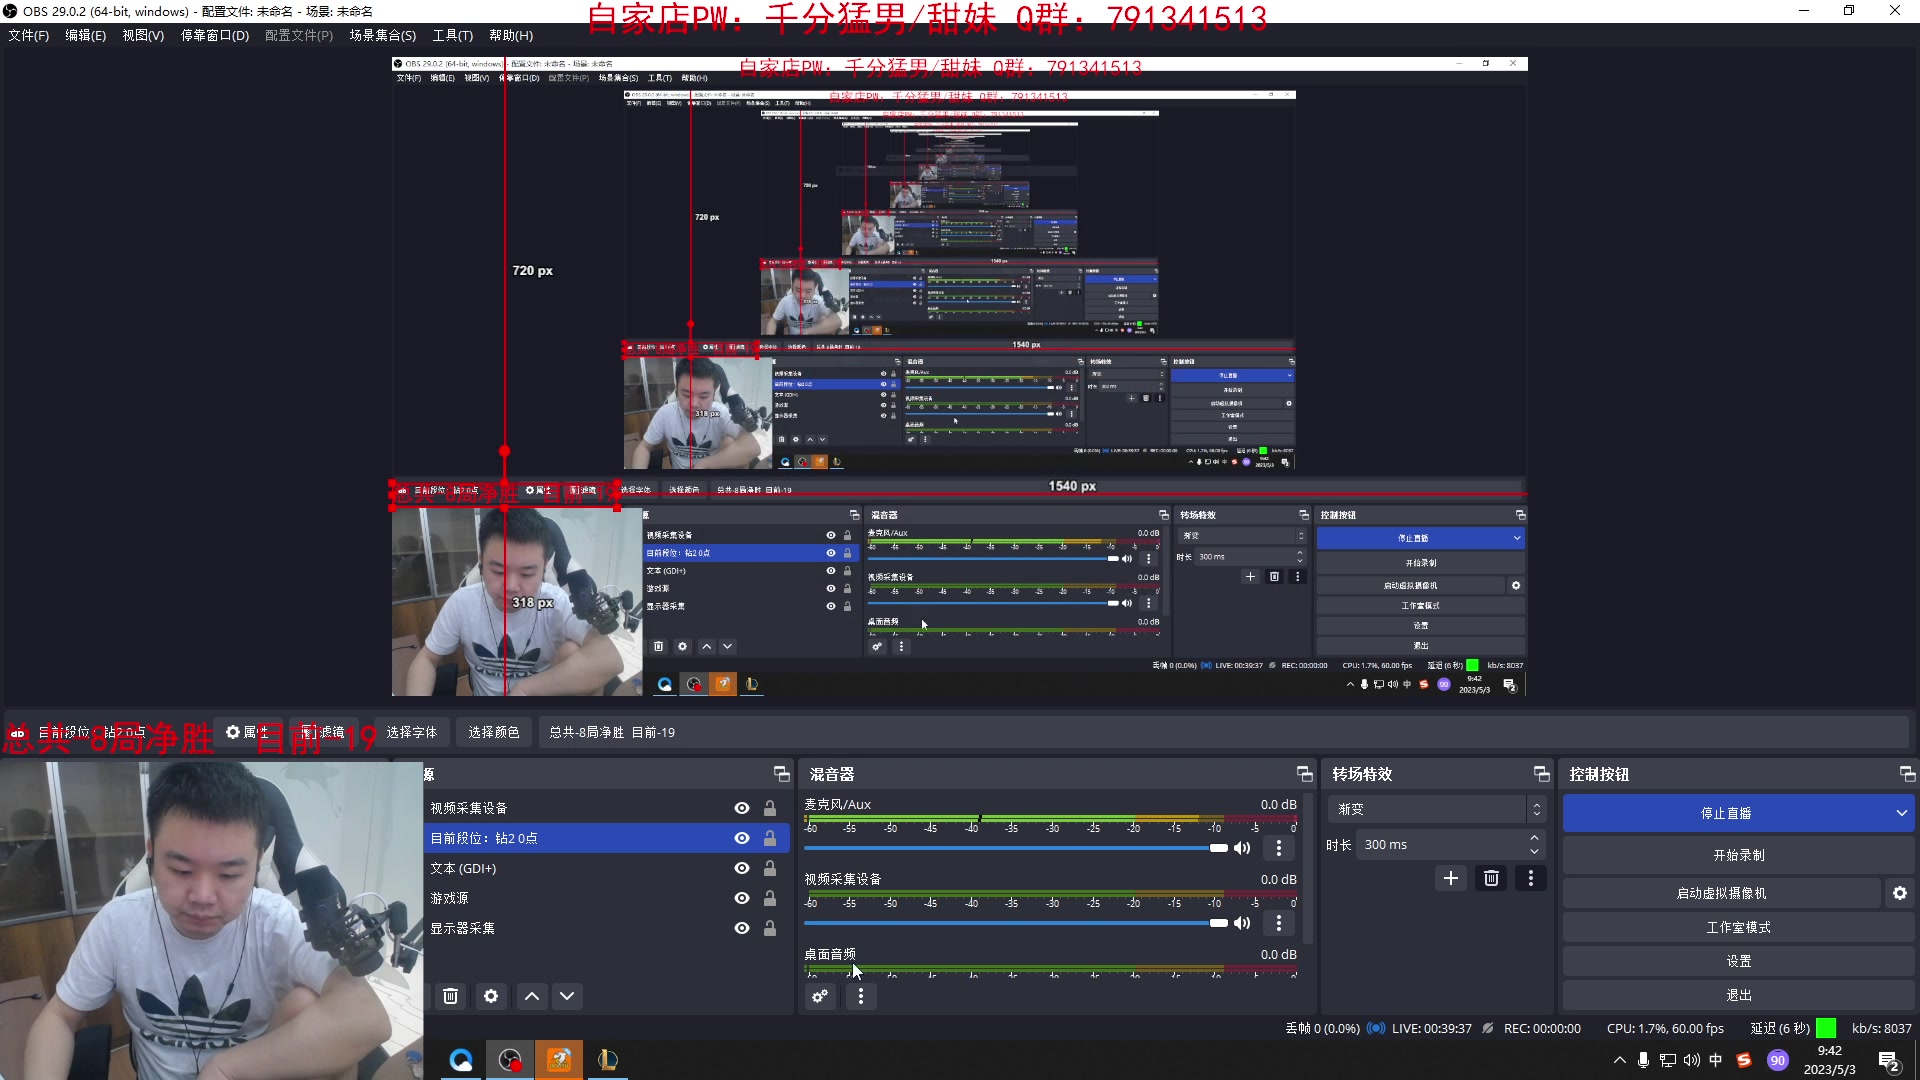Move selected source down in the list
This screenshot has width=1920, height=1080.
pyautogui.click(x=567, y=996)
